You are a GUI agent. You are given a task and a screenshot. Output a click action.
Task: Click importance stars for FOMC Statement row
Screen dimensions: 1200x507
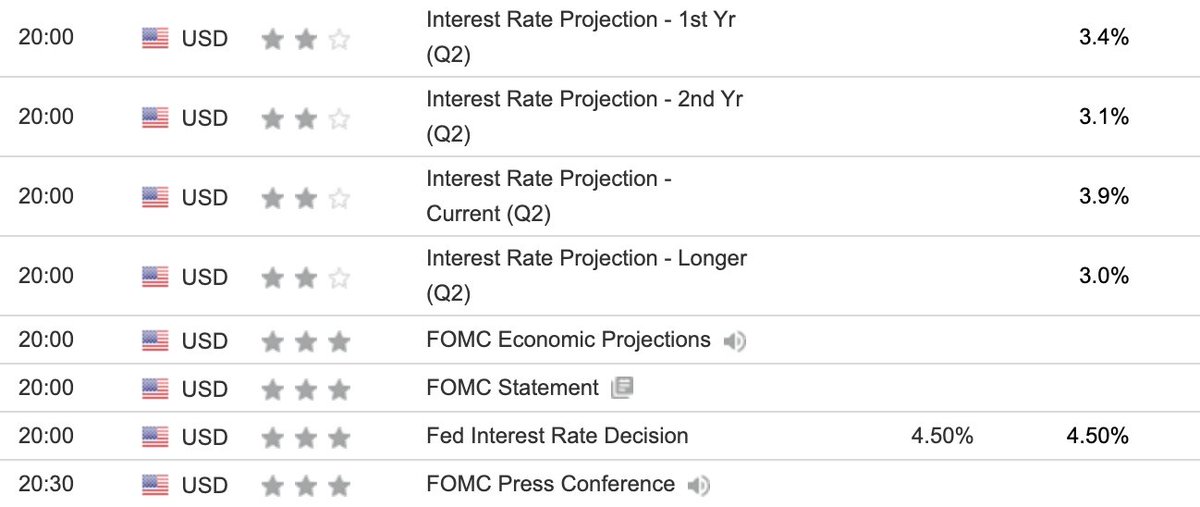(305, 388)
